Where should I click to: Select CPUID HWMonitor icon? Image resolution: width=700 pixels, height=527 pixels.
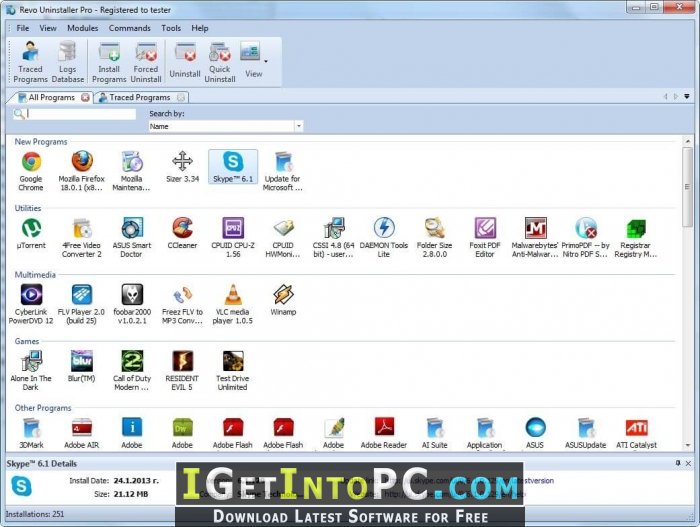point(283,238)
